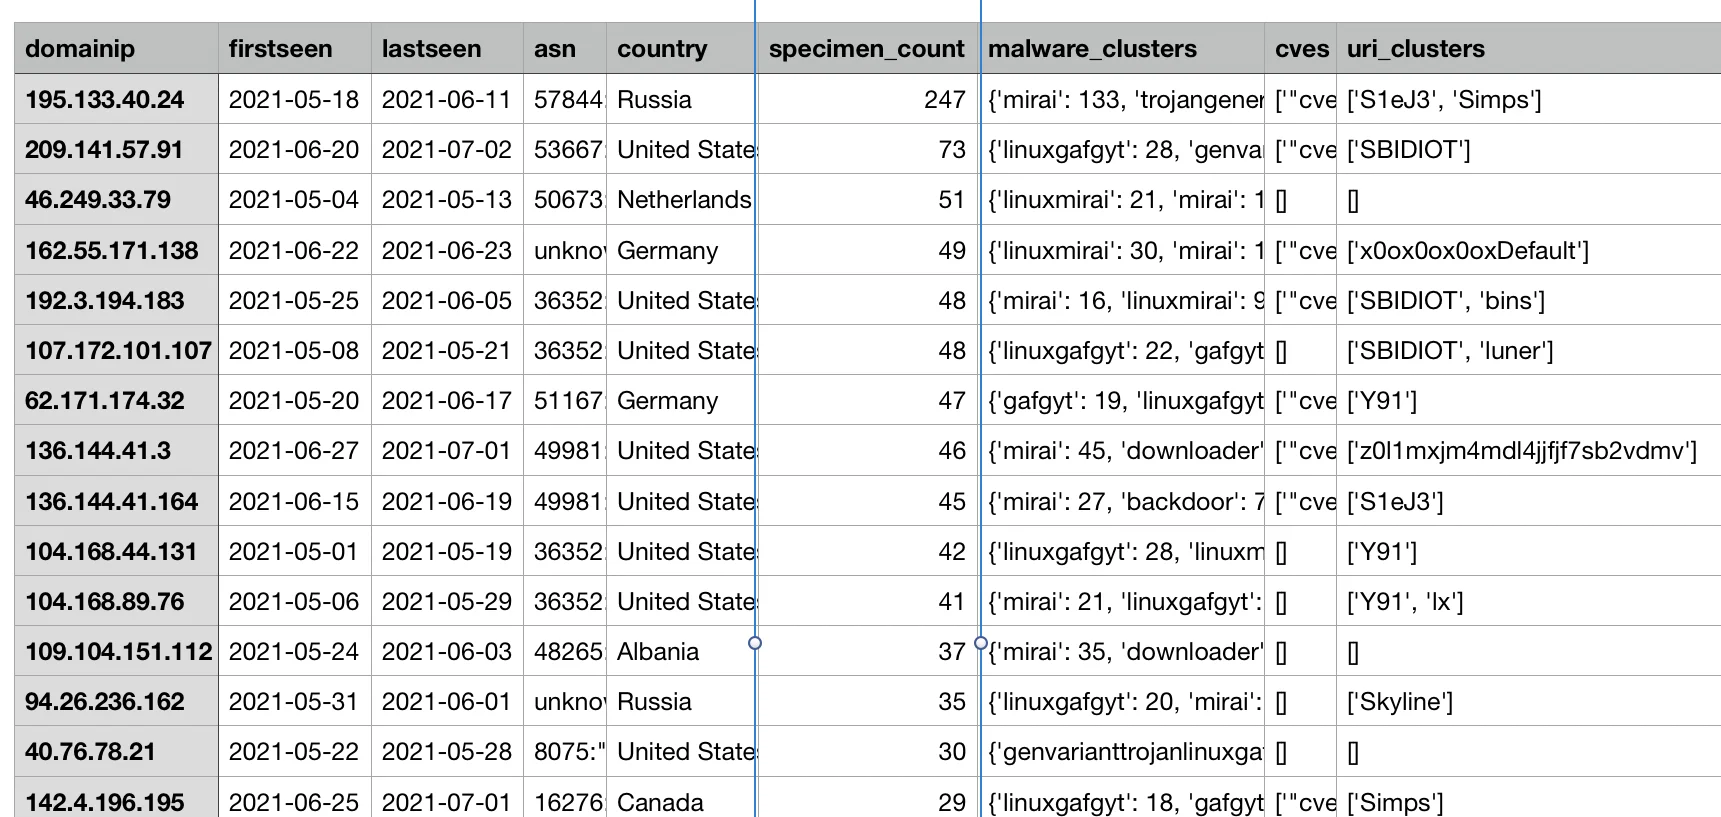1721x817 pixels.
Task: Click the asn column header
Action: point(565,49)
